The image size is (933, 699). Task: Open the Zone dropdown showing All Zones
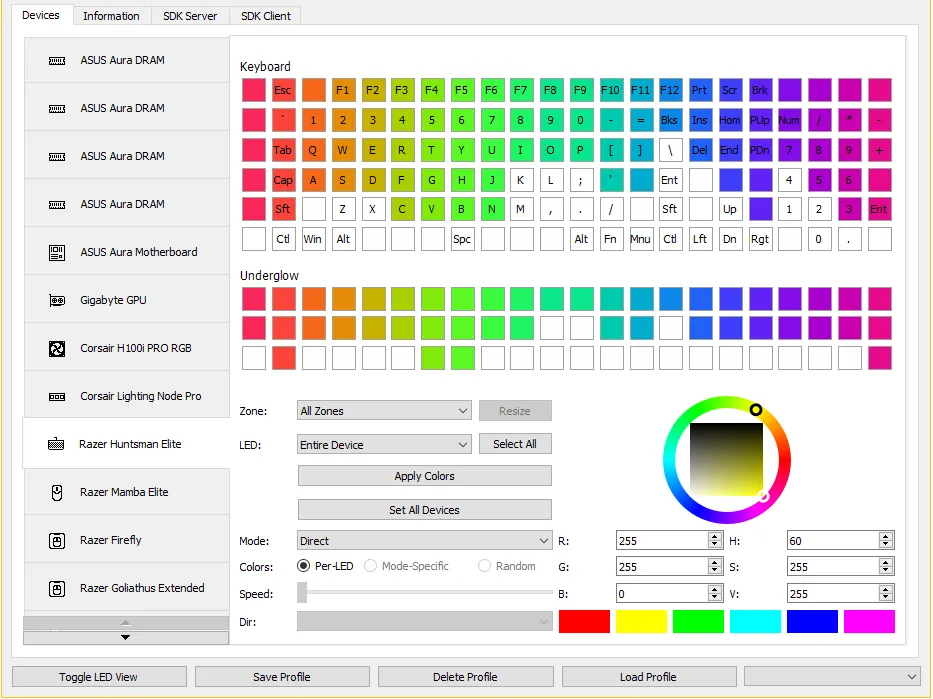[384, 411]
